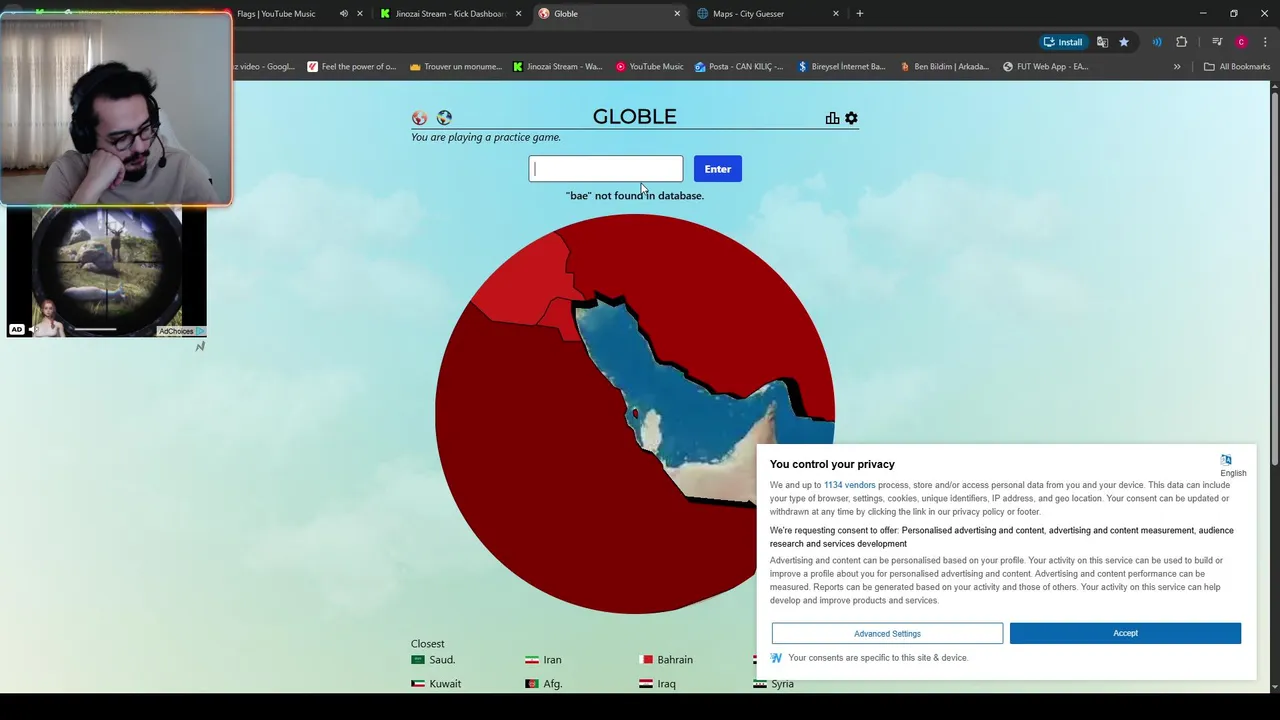
Task: Select Saud. in the Closest list
Action: click(x=433, y=660)
